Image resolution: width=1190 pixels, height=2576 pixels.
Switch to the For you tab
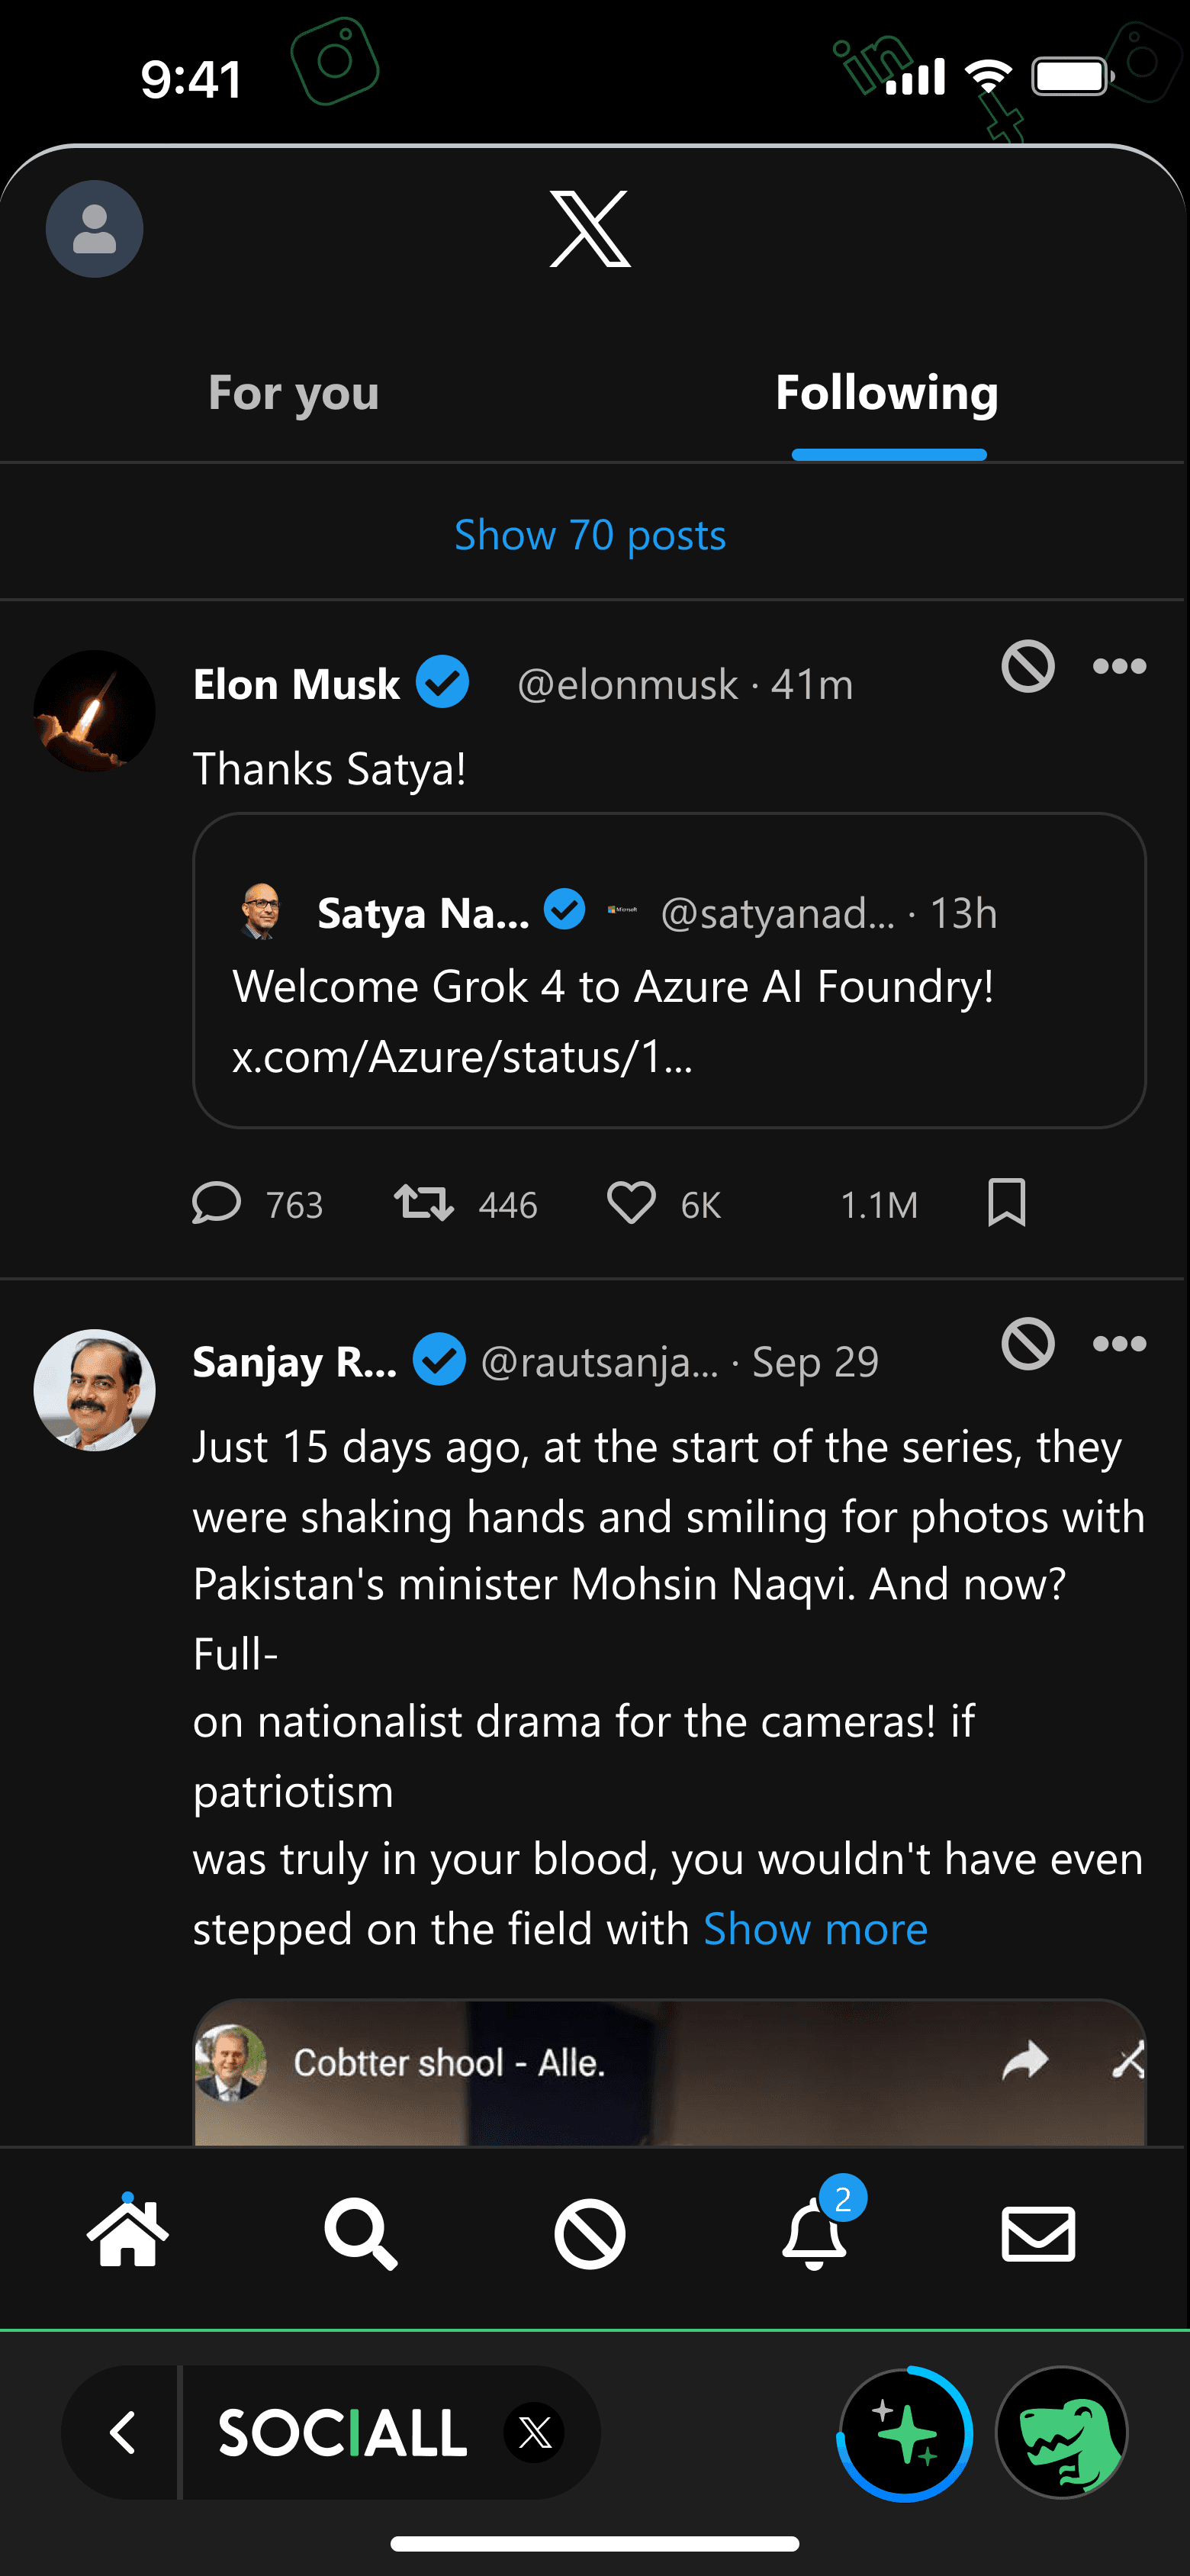(293, 393)
